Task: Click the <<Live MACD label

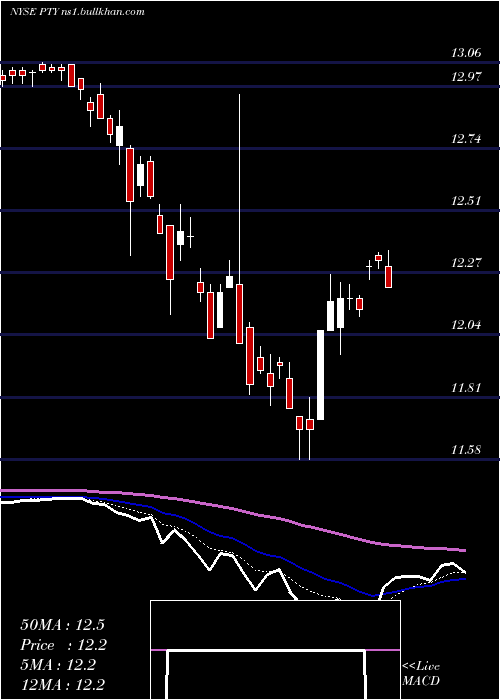Action: pos(421,674)
